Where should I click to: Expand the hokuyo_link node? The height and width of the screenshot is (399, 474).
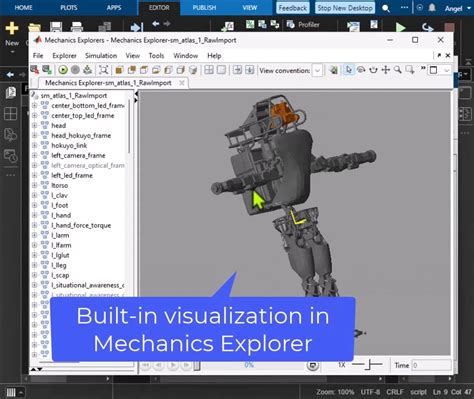point(34,145)
